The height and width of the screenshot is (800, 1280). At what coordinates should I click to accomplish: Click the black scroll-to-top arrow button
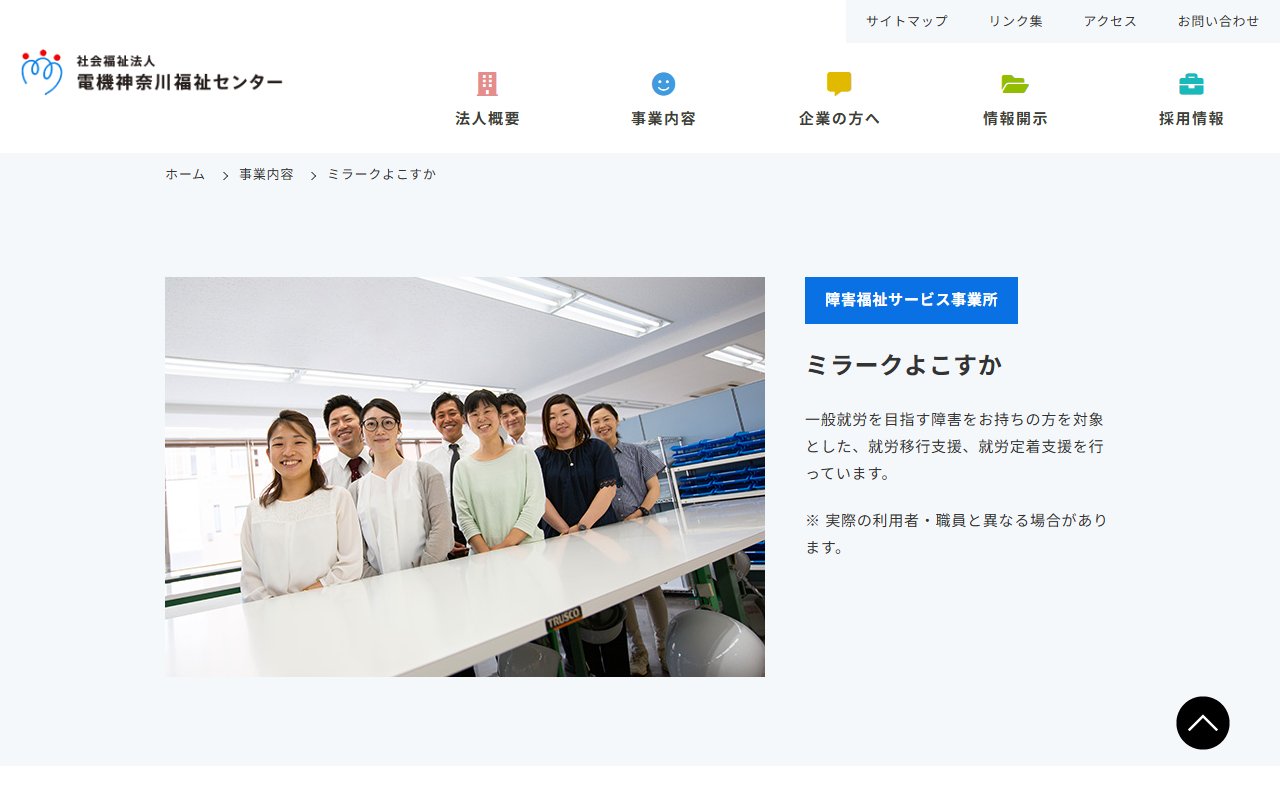pos(1203,723)
